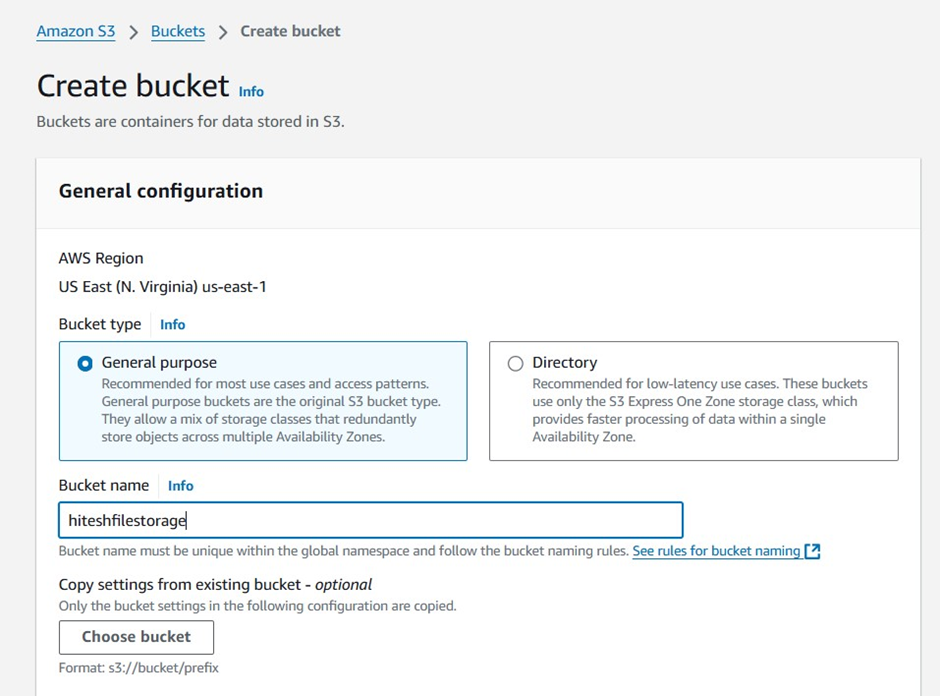This screenshot has height=696, width=940.
Task: Click the s3://bucket/prefix format hint
Action: [138, 667]
